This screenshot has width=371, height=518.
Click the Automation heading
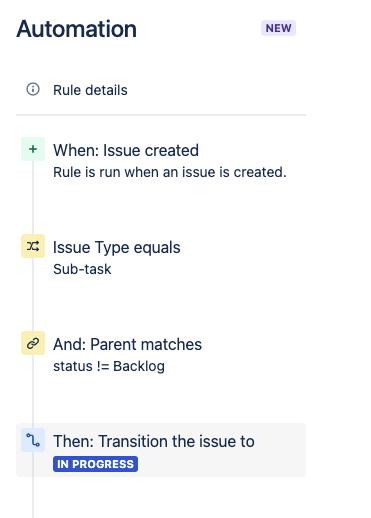pyautogui.click(x=77, y=29)
